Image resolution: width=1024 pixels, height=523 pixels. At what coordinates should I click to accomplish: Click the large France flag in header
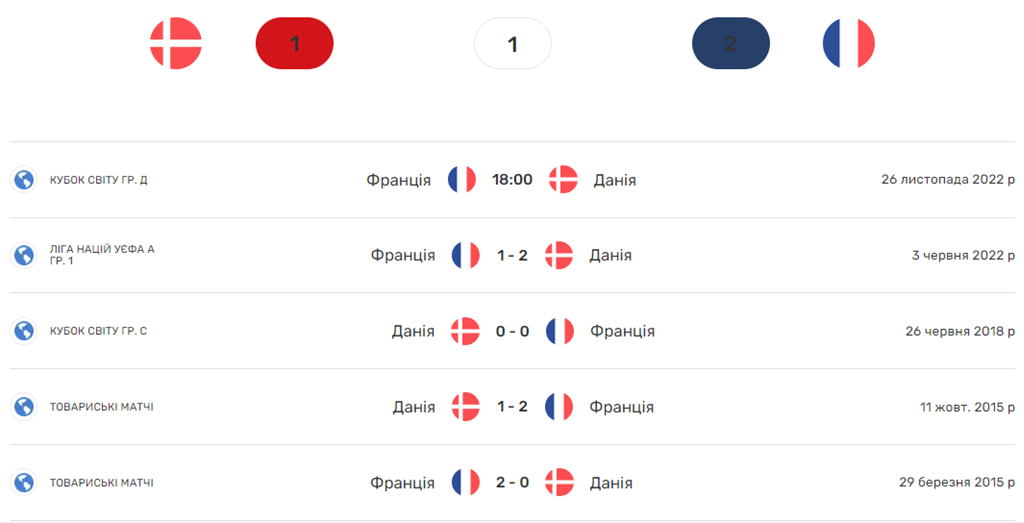[x=848, y=44]
